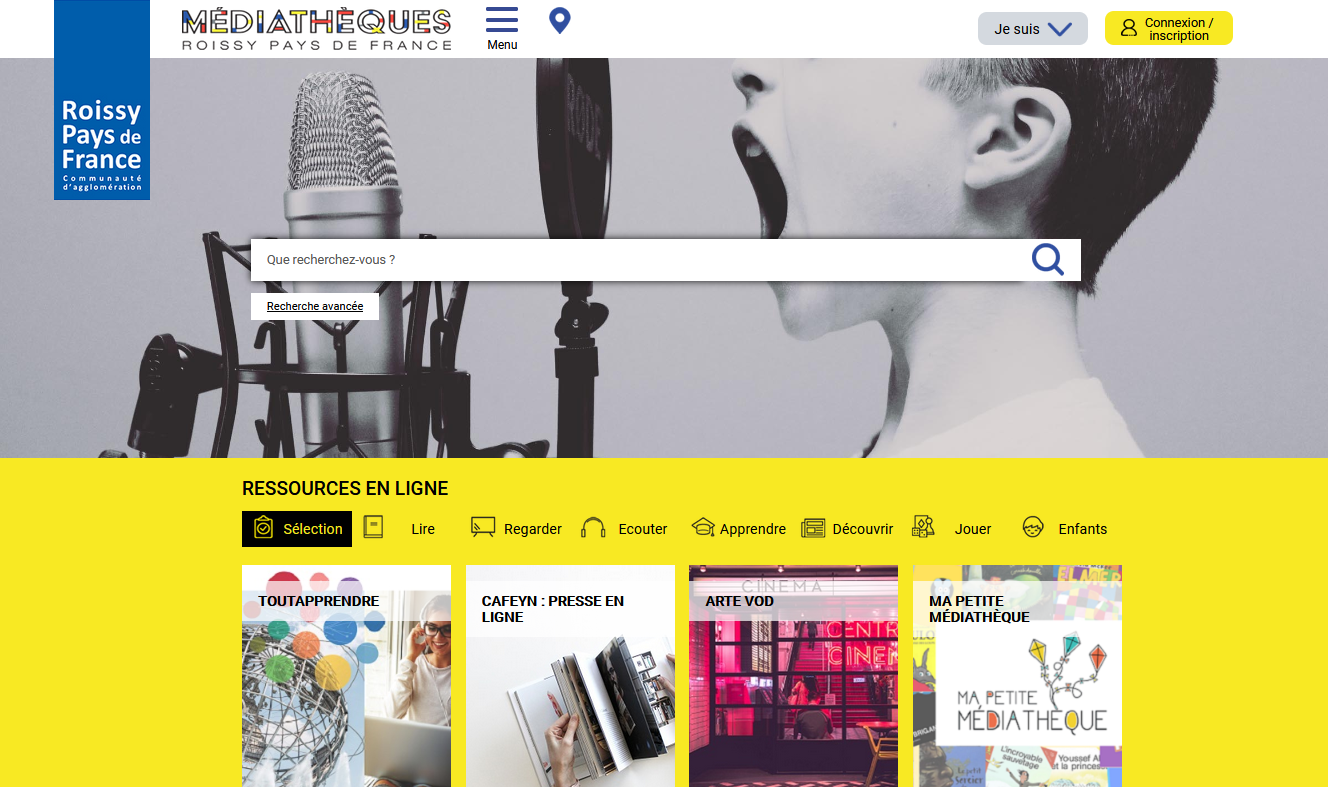Click the games icon beside Jouer
Viewport: 1328px width, 787px height.
click(923, 527)
